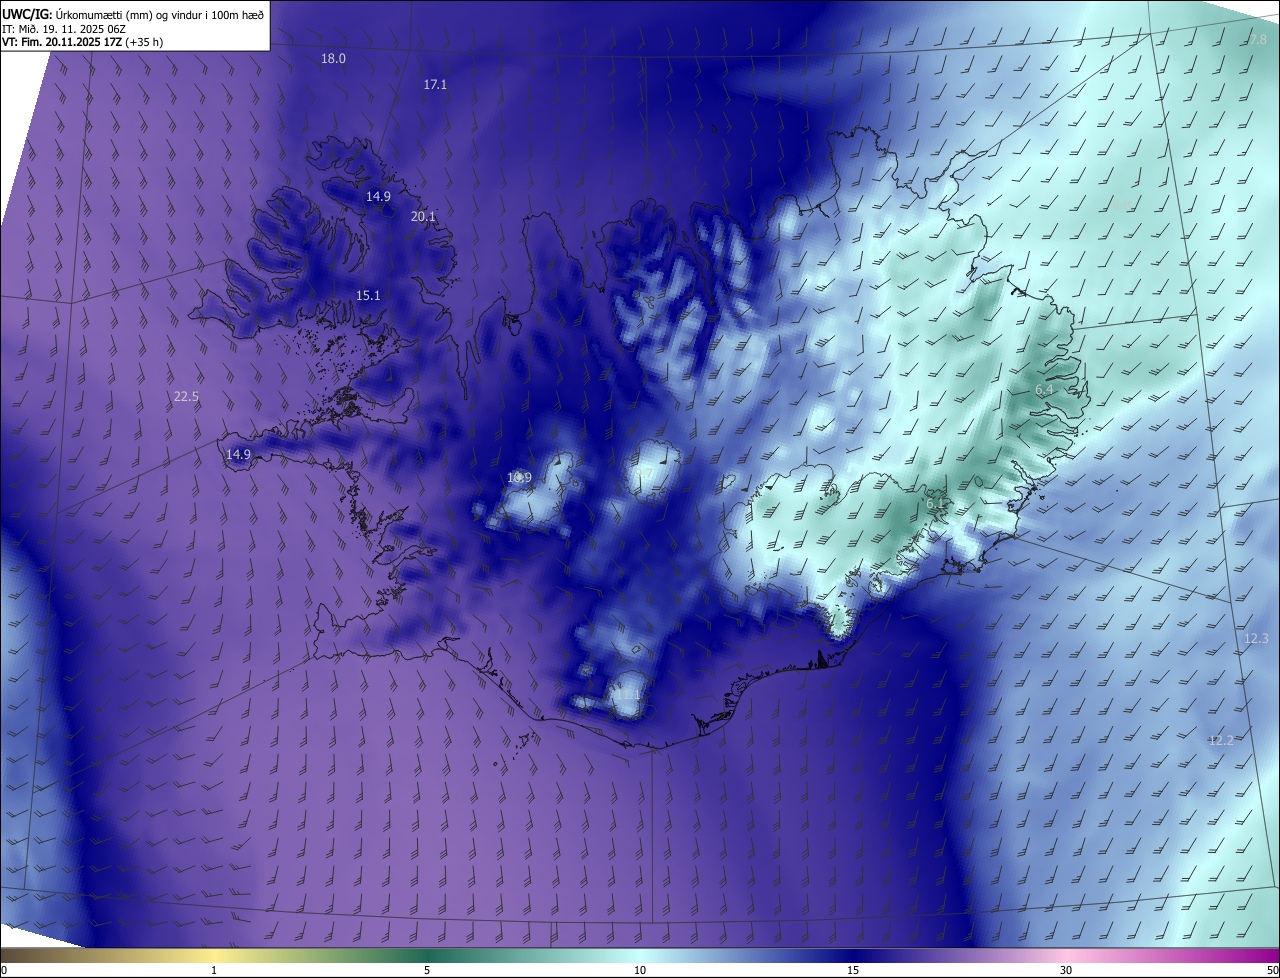Click the title 'Úrkomumætti (mm) og vindur í 100m hæð'

coord(160,14)
